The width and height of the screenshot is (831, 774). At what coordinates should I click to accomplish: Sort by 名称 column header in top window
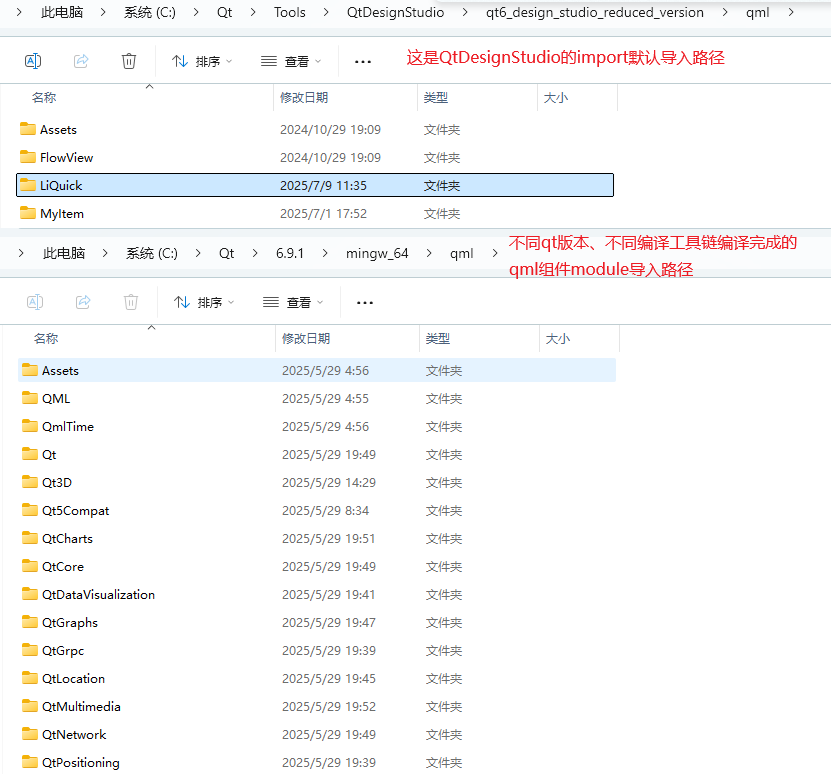[x=43, y=98]
